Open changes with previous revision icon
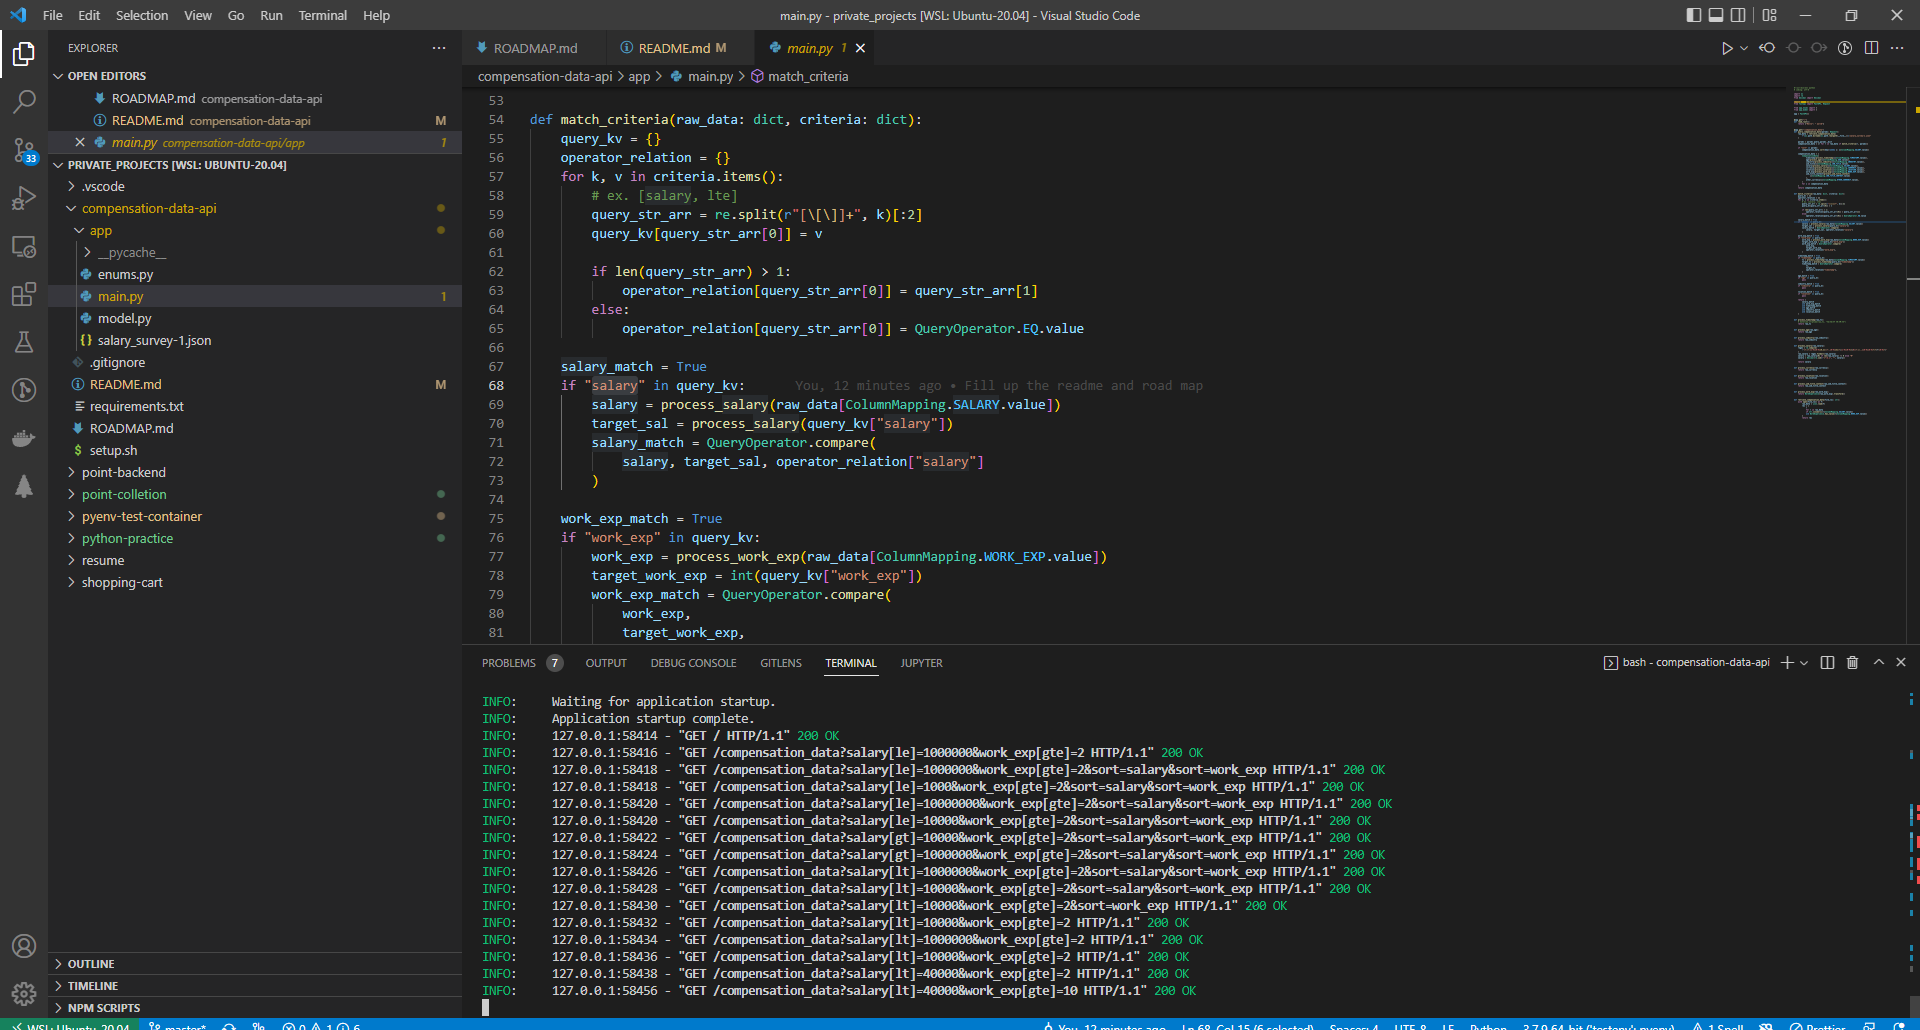 (x=1767, y=48)
